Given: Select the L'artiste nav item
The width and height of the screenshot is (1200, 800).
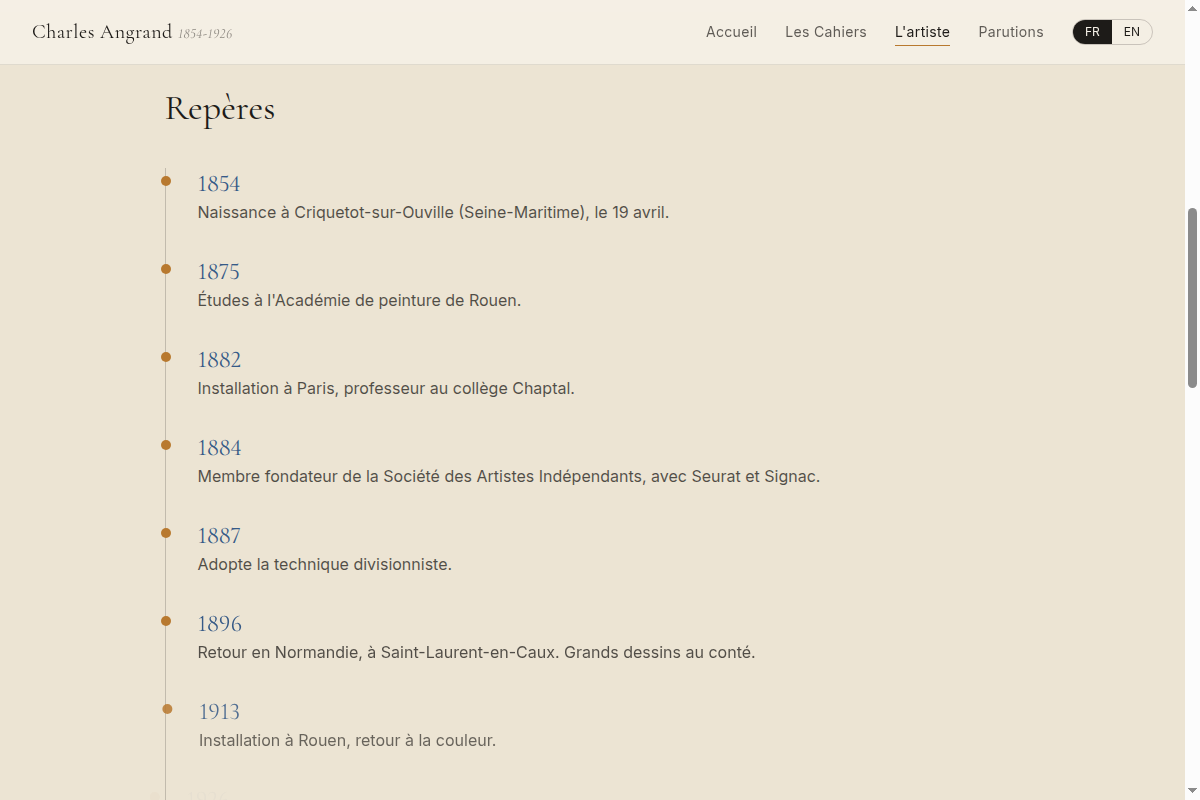Looking at the screenshot, I should tap(922, 32).
